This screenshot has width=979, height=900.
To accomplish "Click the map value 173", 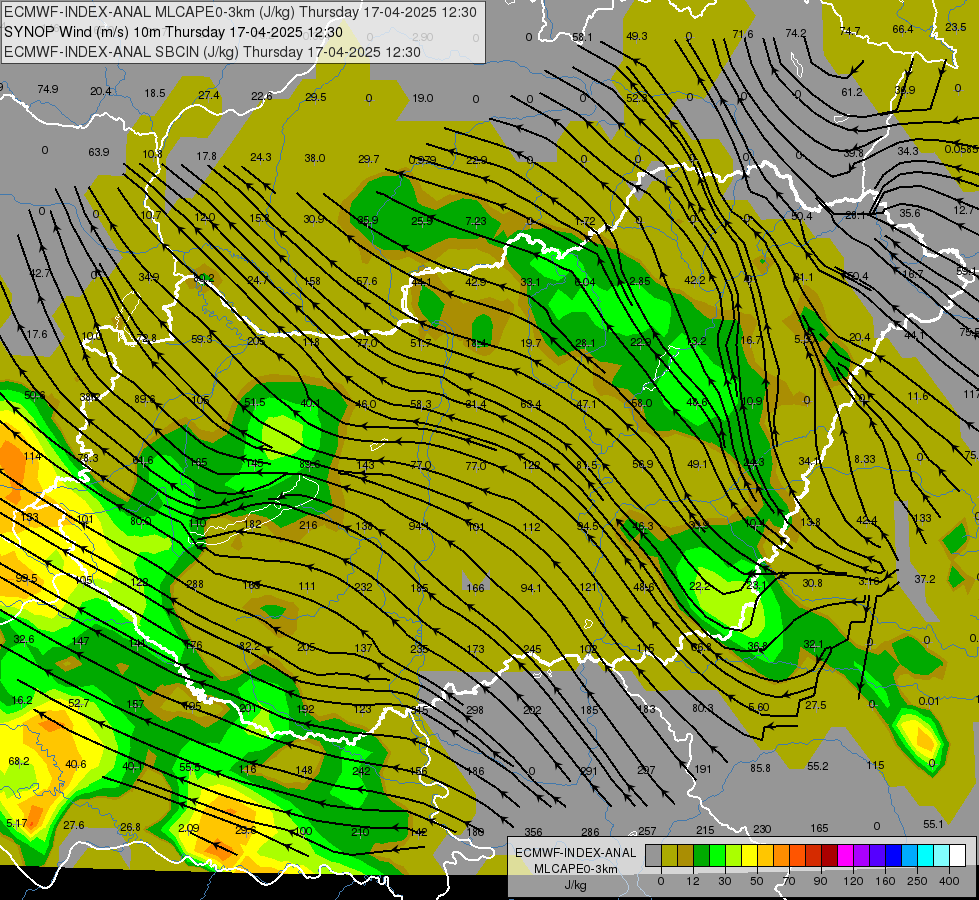I will pyautogui.click(x=475, y=650).
